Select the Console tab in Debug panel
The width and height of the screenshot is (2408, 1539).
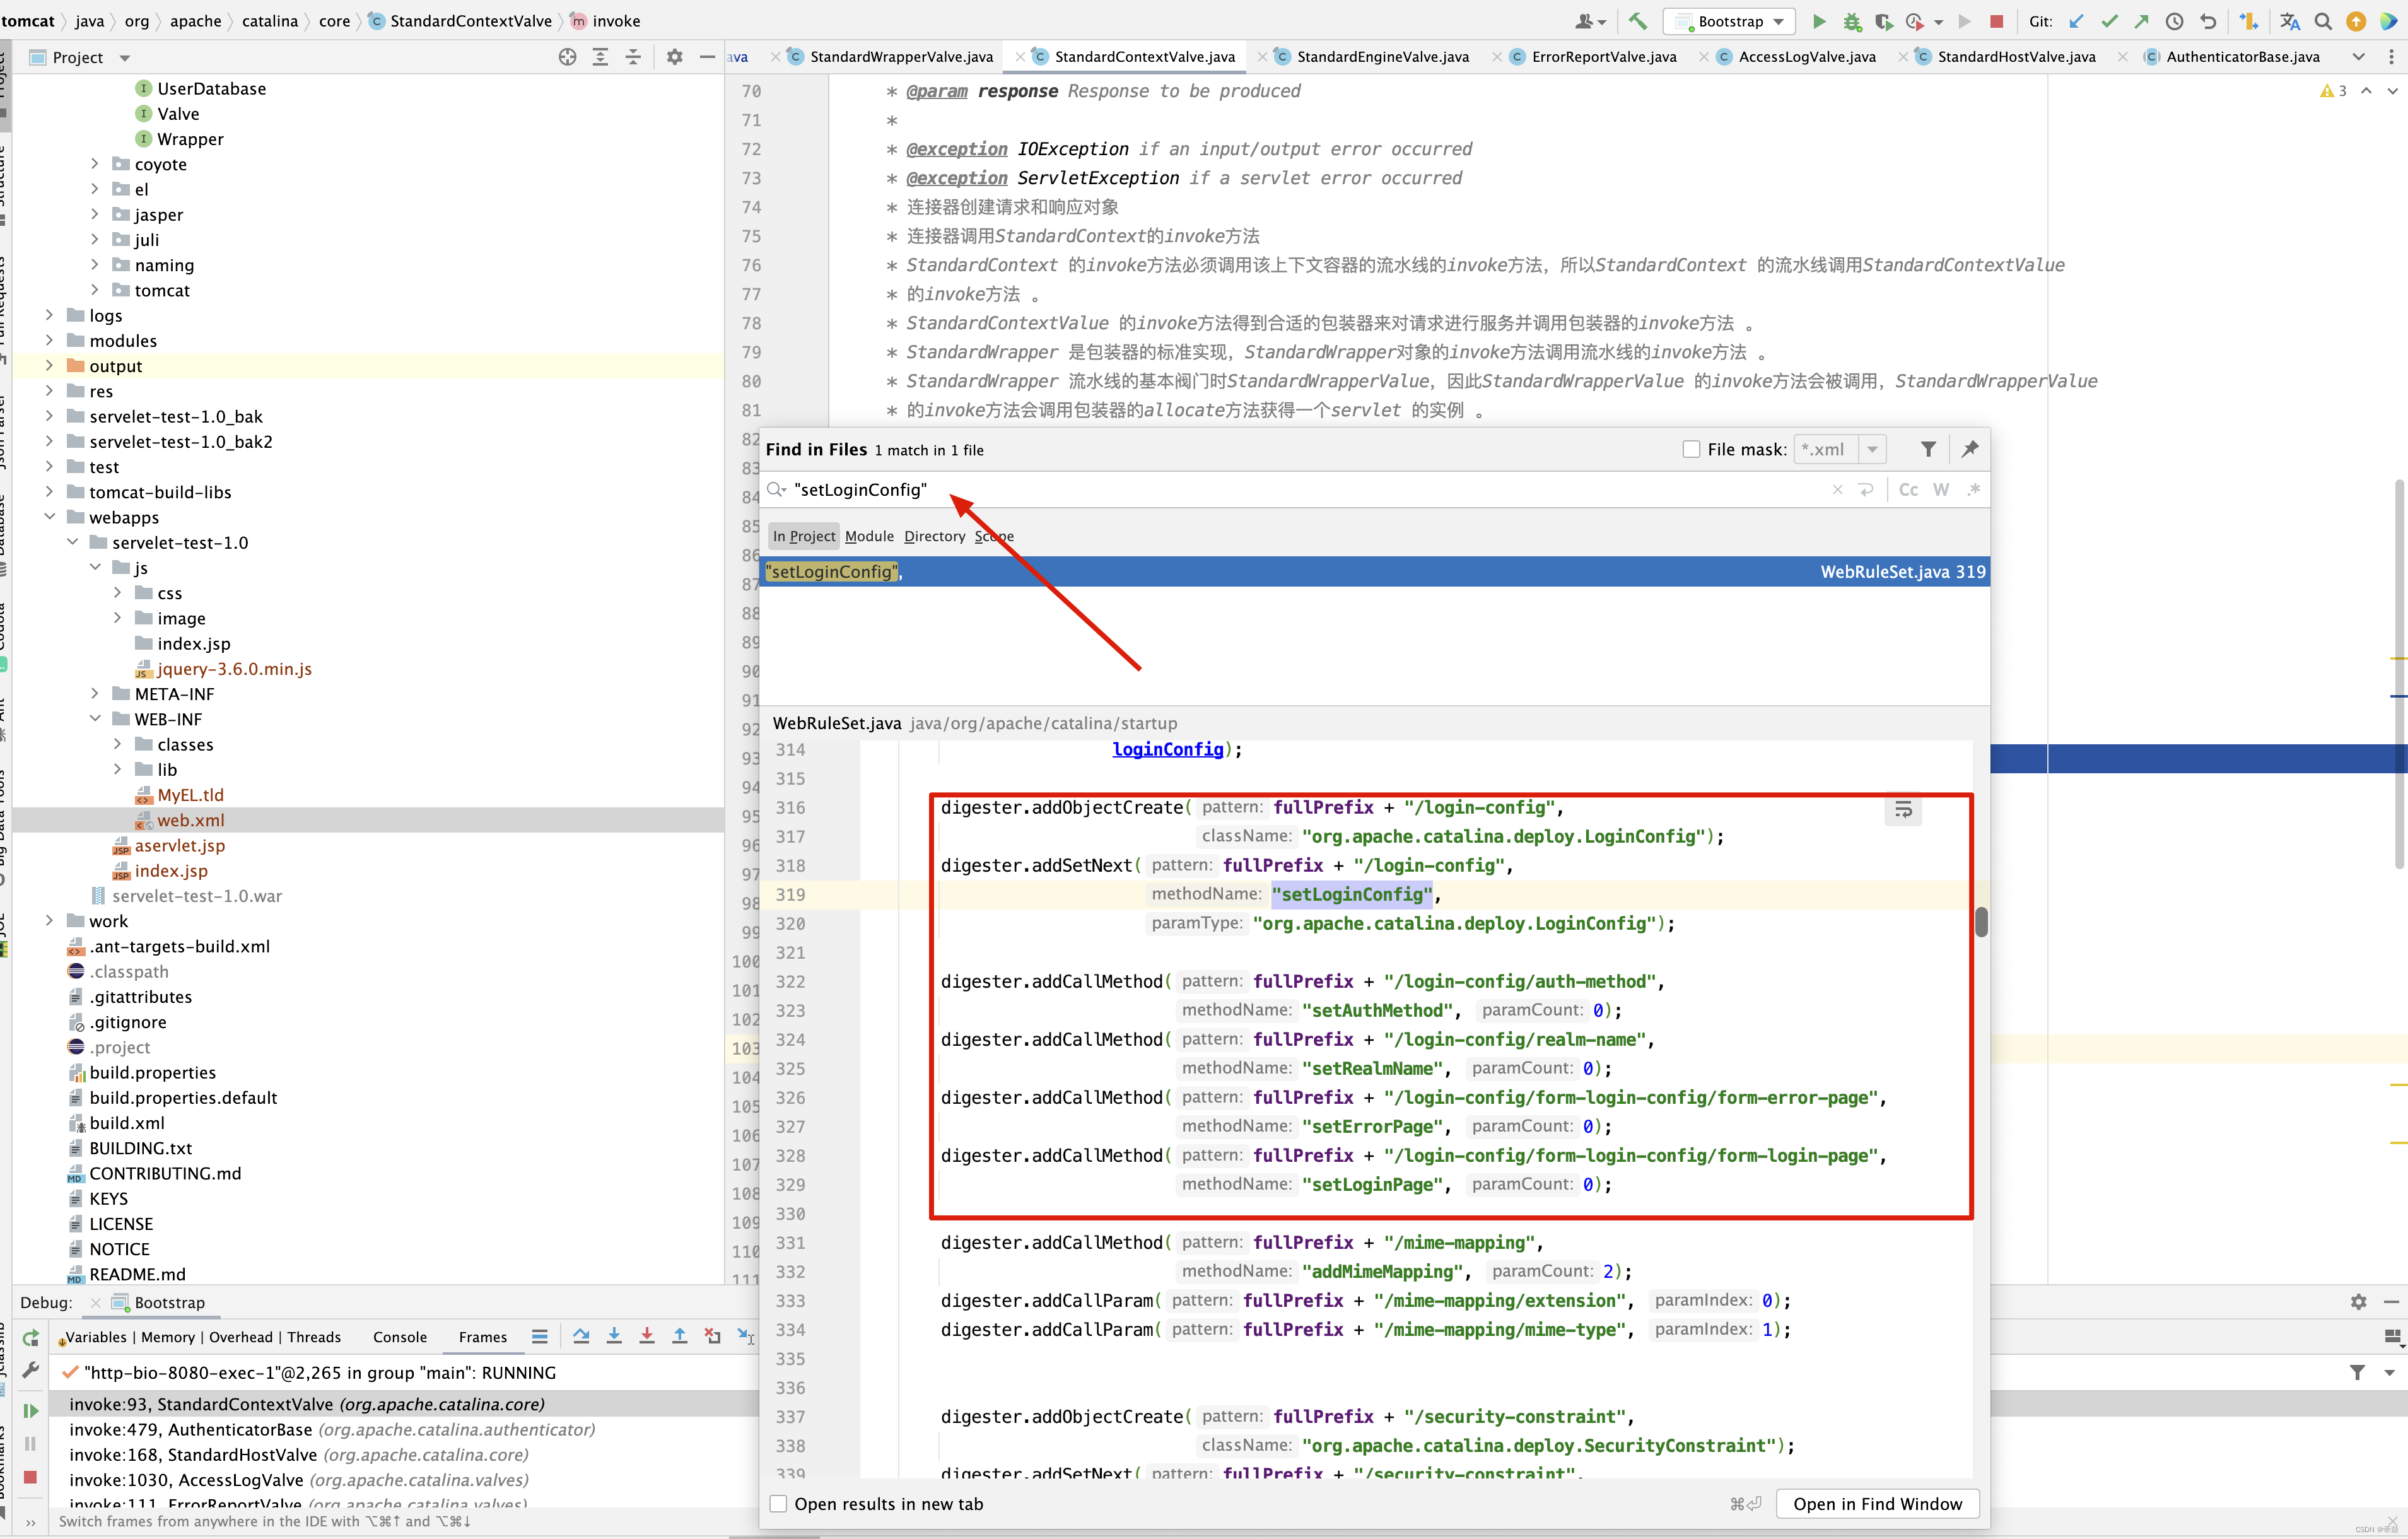(x=399, y=1336)
